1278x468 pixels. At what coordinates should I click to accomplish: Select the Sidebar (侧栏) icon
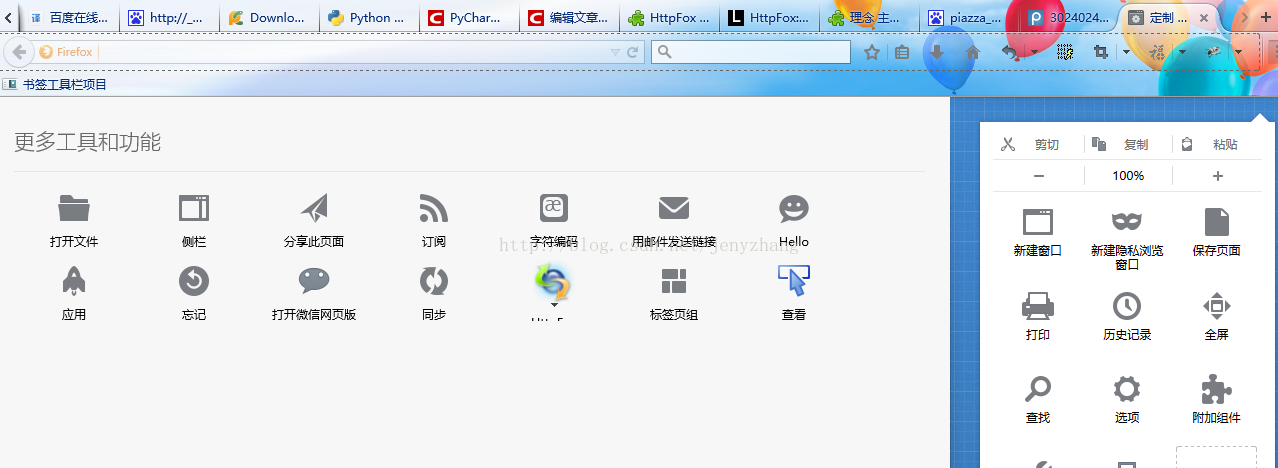[x=194, y=208]
